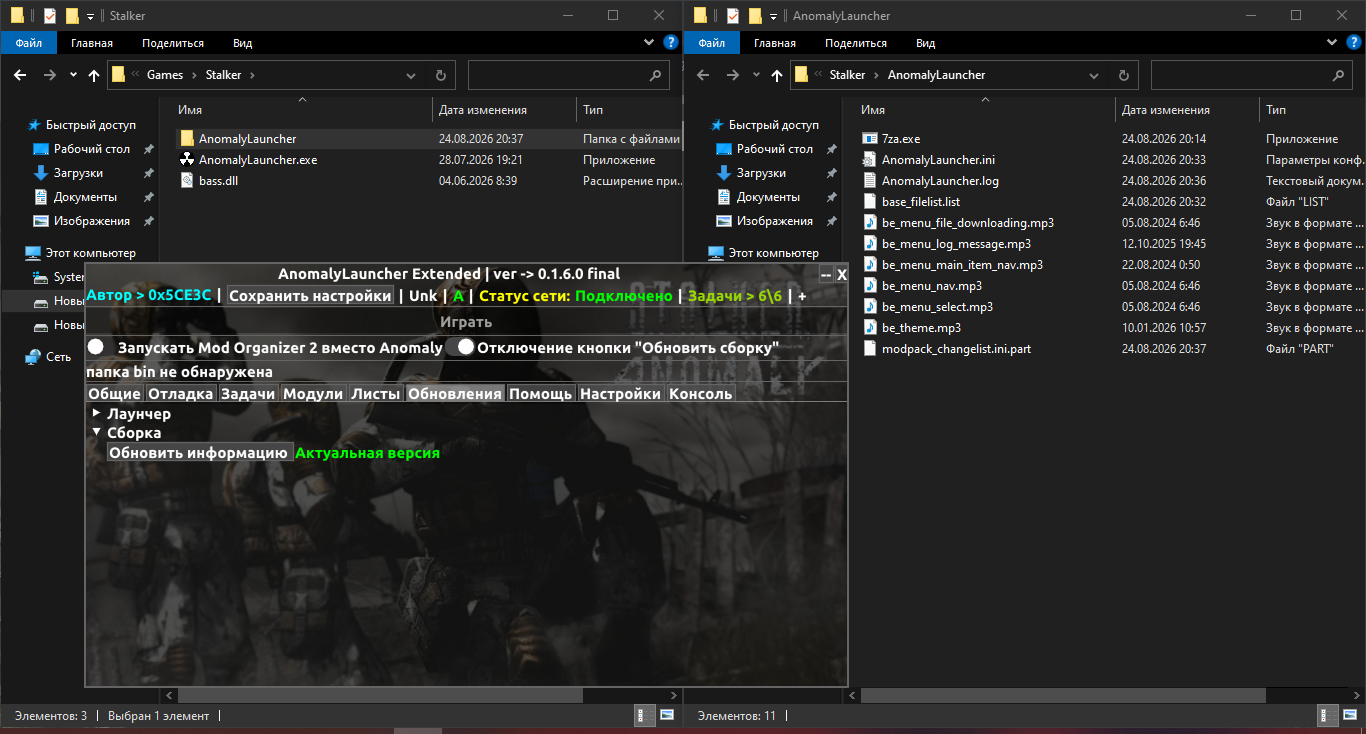The image size is (1366, 734).
Task: Open the Настройки tab in launcher
Action: click(x=621, y=394)
